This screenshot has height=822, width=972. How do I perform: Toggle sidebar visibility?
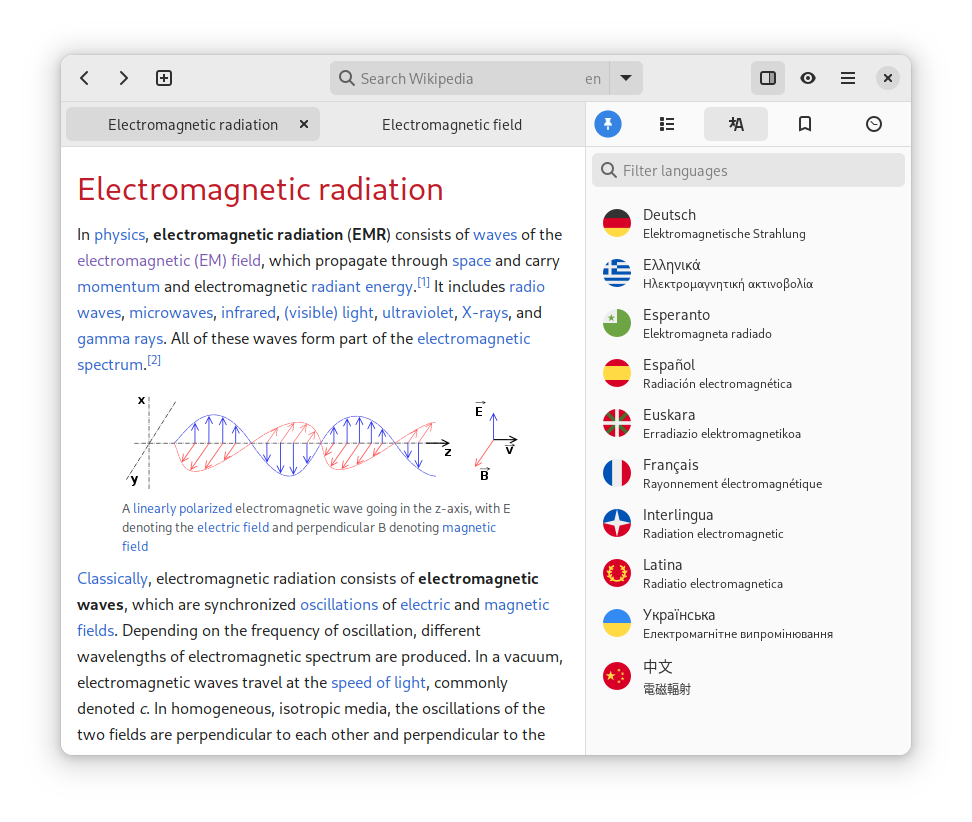coord(767,78)
